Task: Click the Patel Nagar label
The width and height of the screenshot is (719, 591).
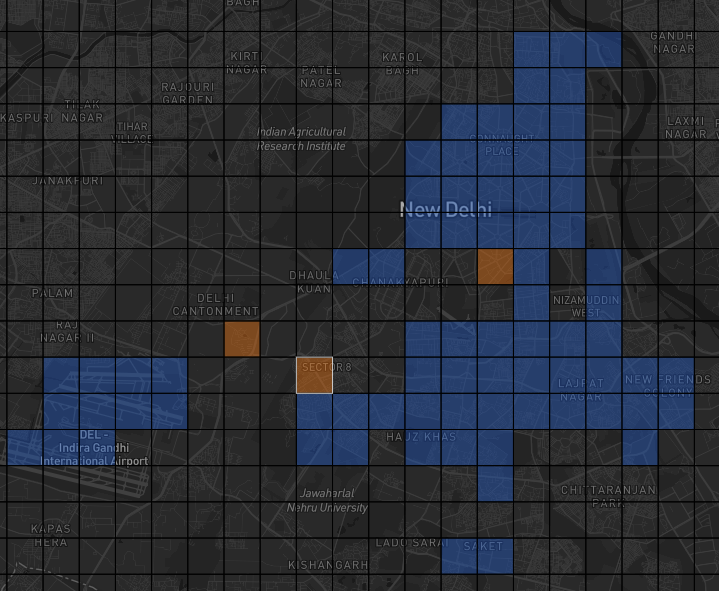Action: pyautogui.click(x=321, y=77)
